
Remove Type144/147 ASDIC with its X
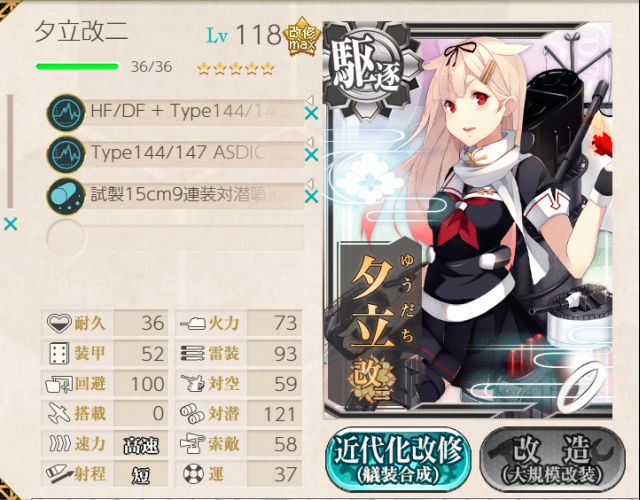click(x=311, y=155)
